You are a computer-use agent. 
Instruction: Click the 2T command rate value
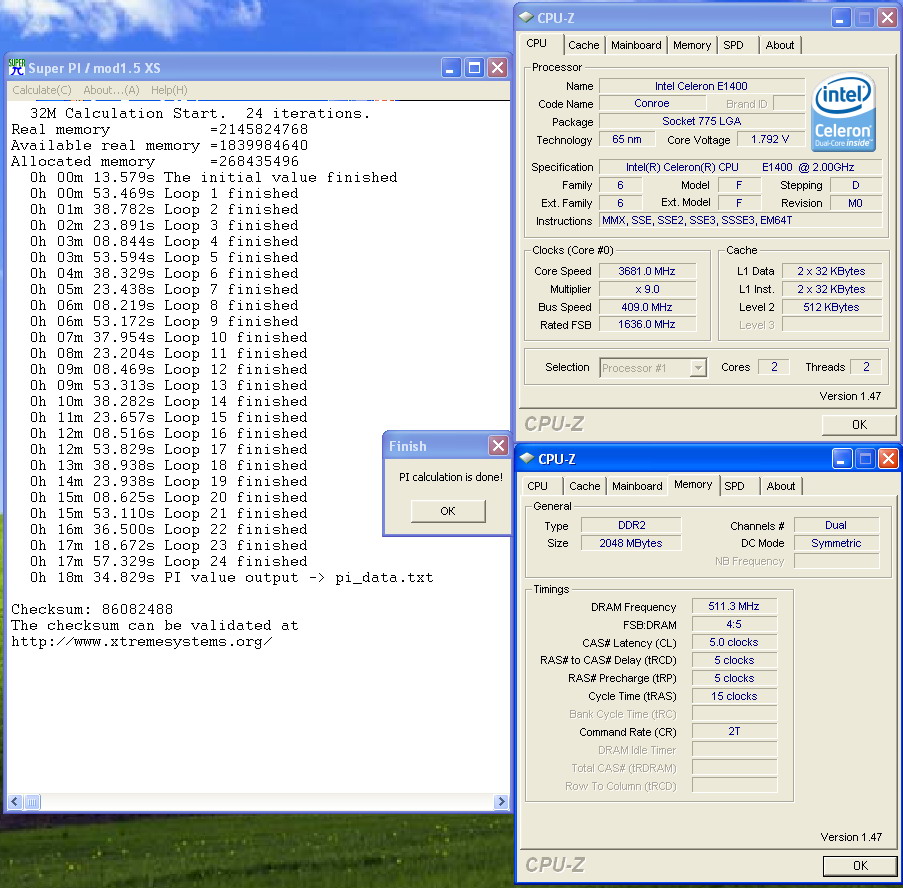[x=734, y=731]
